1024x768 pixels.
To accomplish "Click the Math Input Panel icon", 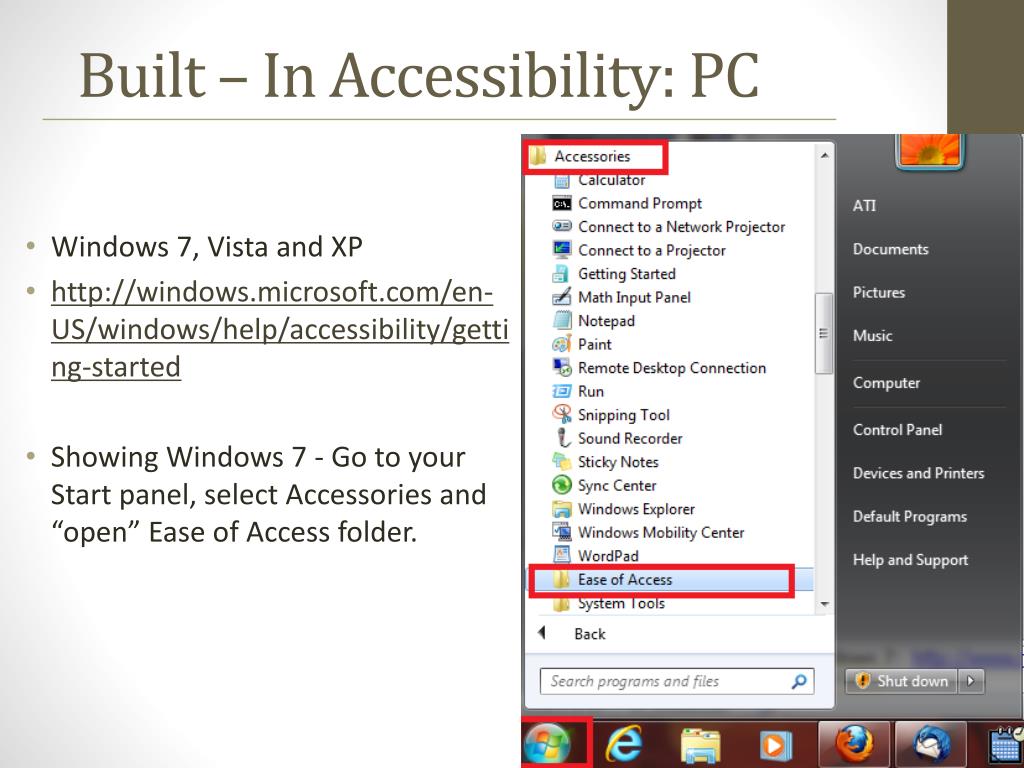I will tap(562, 297).
